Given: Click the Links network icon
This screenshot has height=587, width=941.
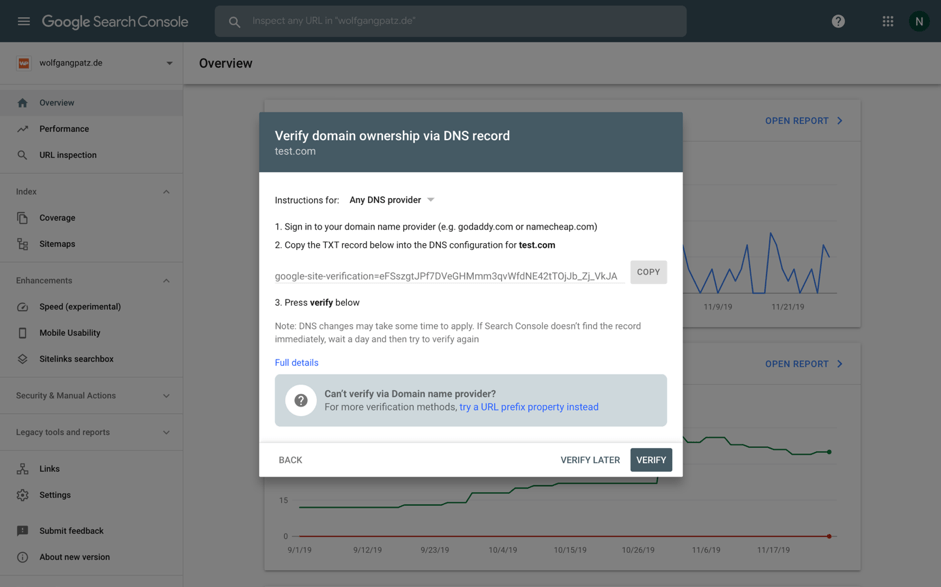Looking at the screenshot, I should pyautogui.click(x=22, y=469).
